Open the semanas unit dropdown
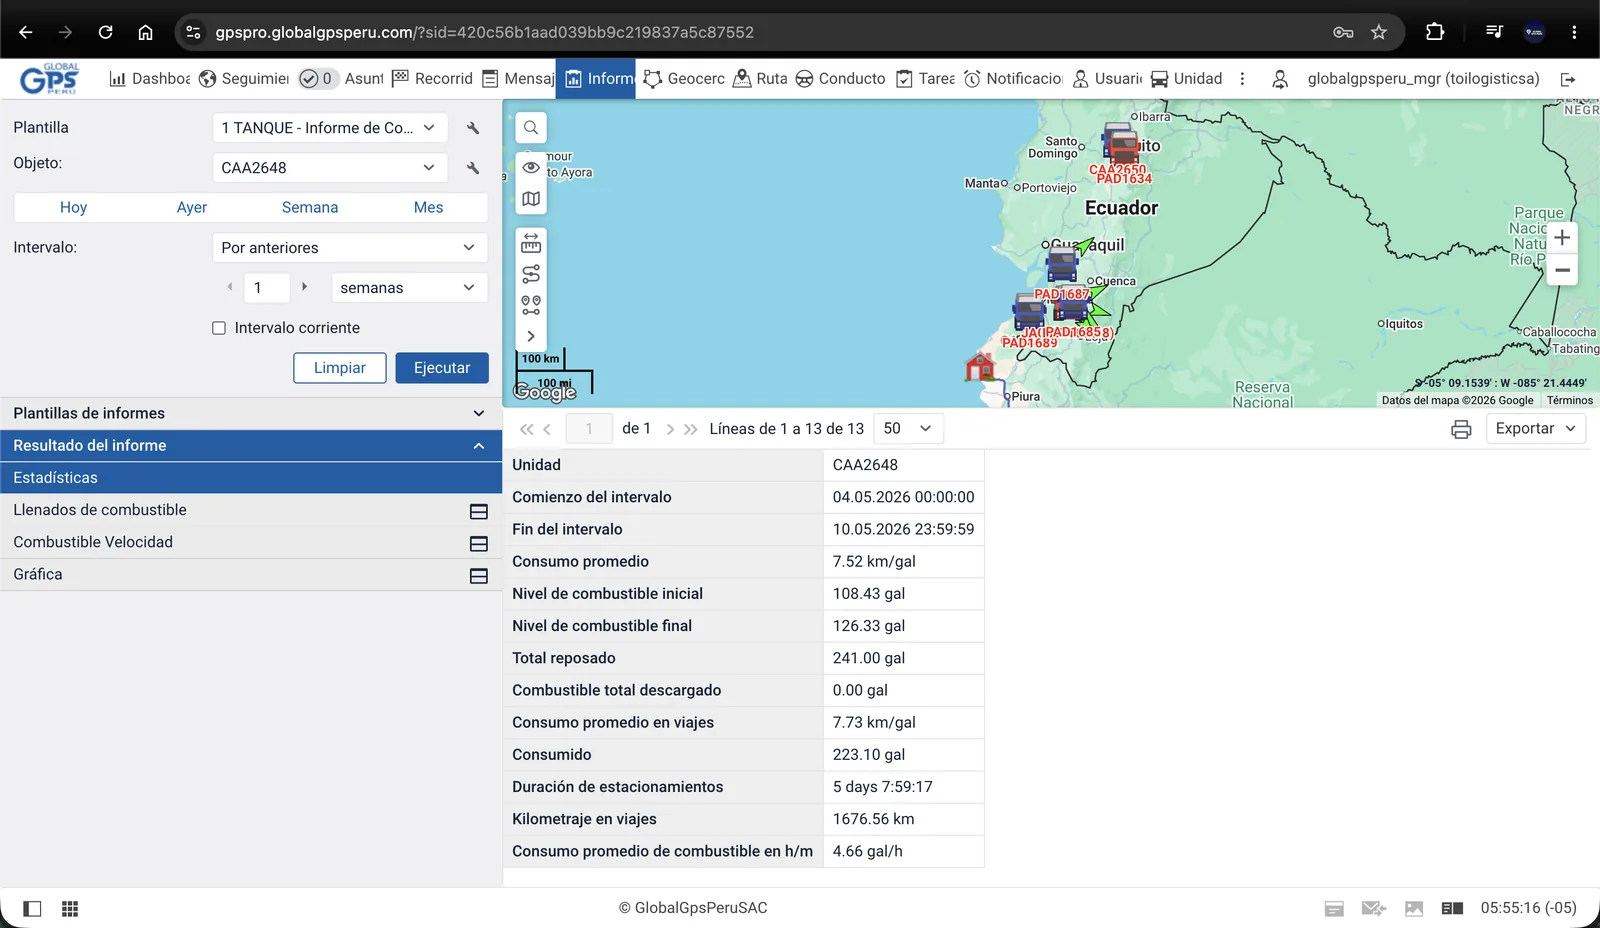 (409, 288)
